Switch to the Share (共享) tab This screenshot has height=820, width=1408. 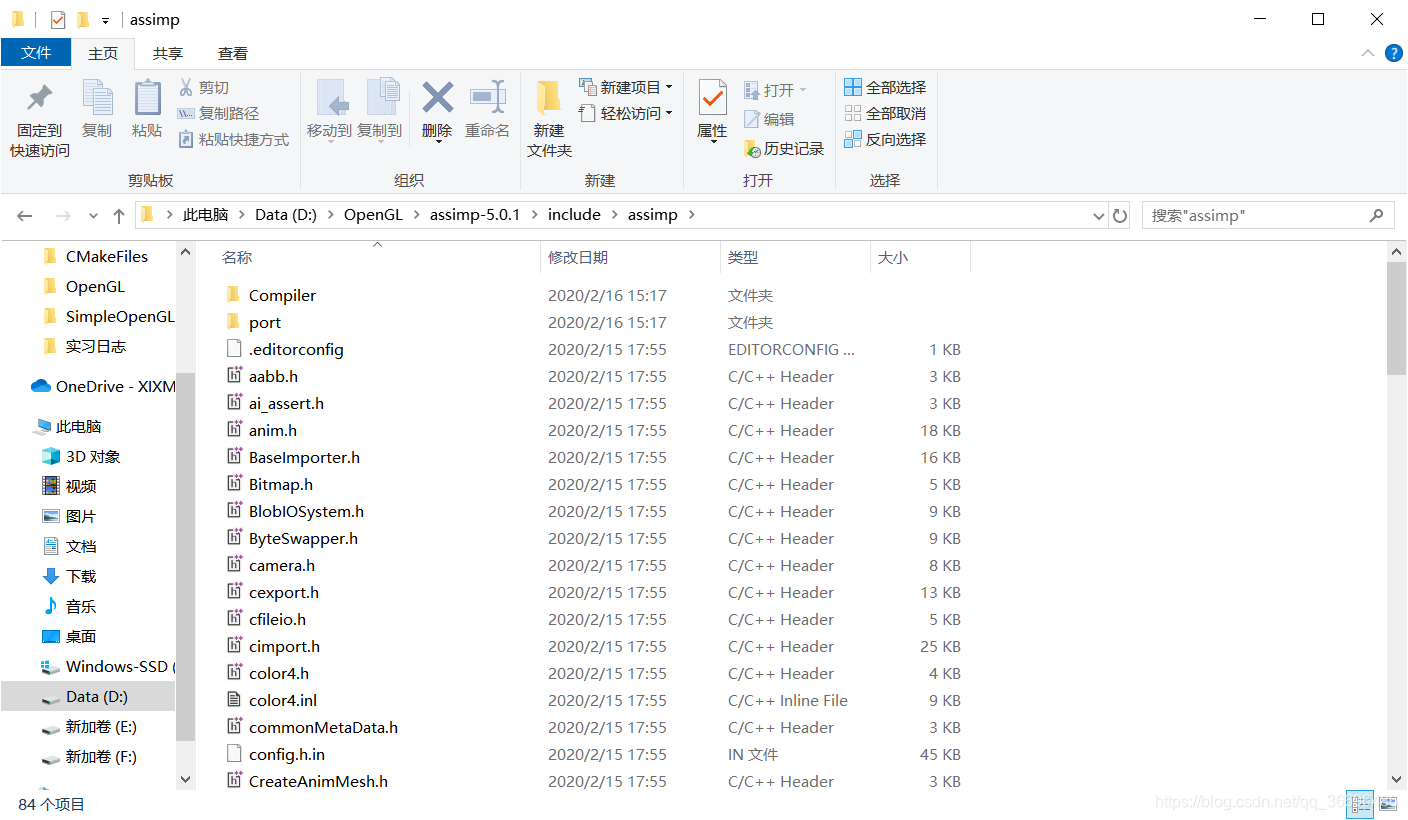(168, 53)
